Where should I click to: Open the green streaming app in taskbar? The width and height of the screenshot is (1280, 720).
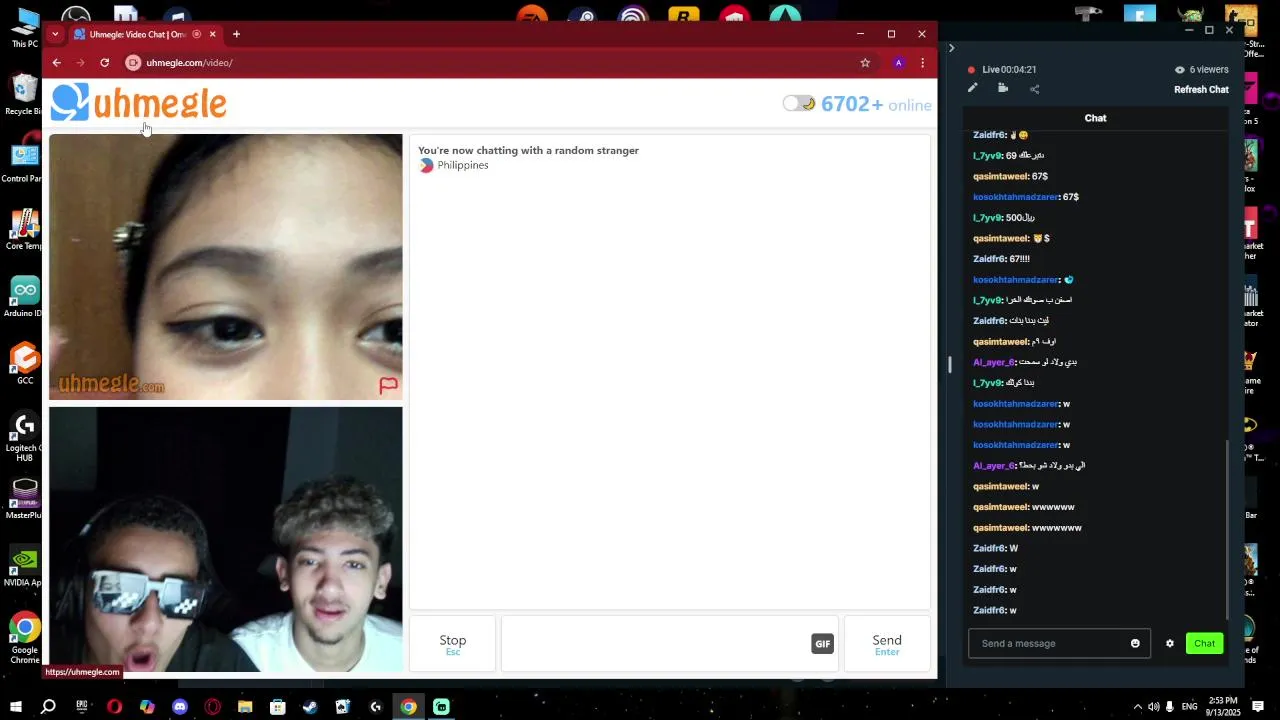click(441, 707)
